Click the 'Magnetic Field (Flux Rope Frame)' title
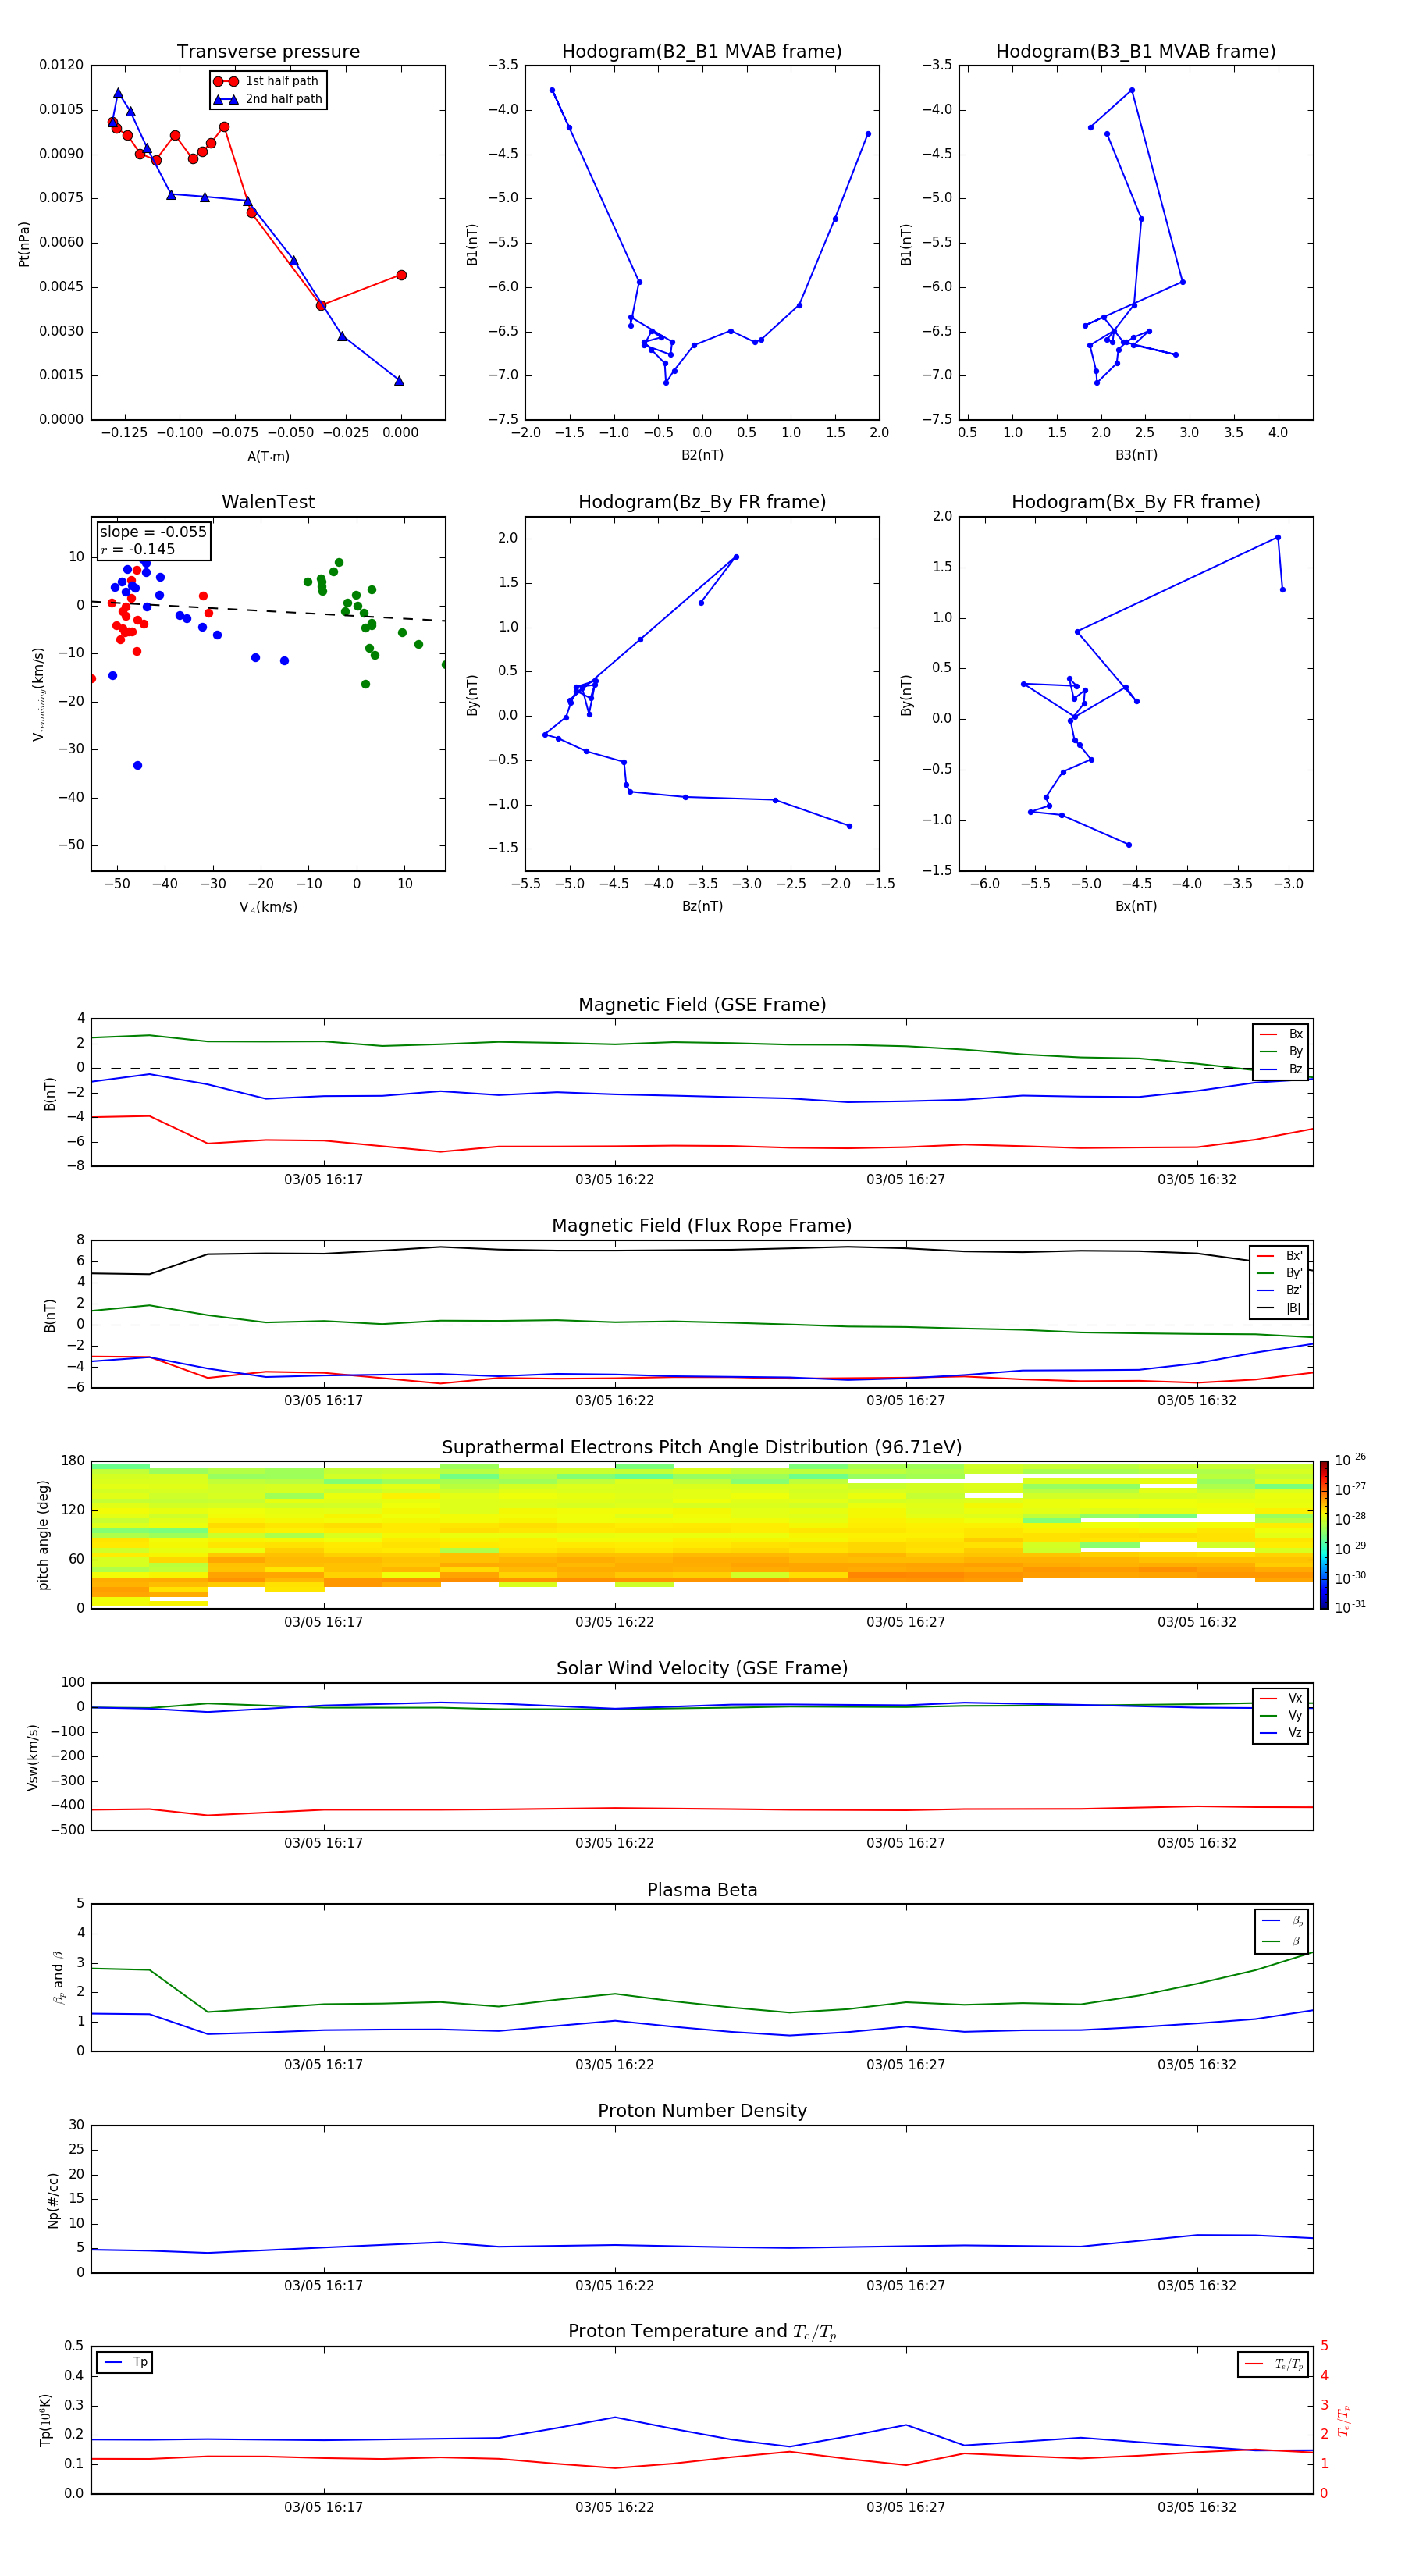 coord(702,1226)
